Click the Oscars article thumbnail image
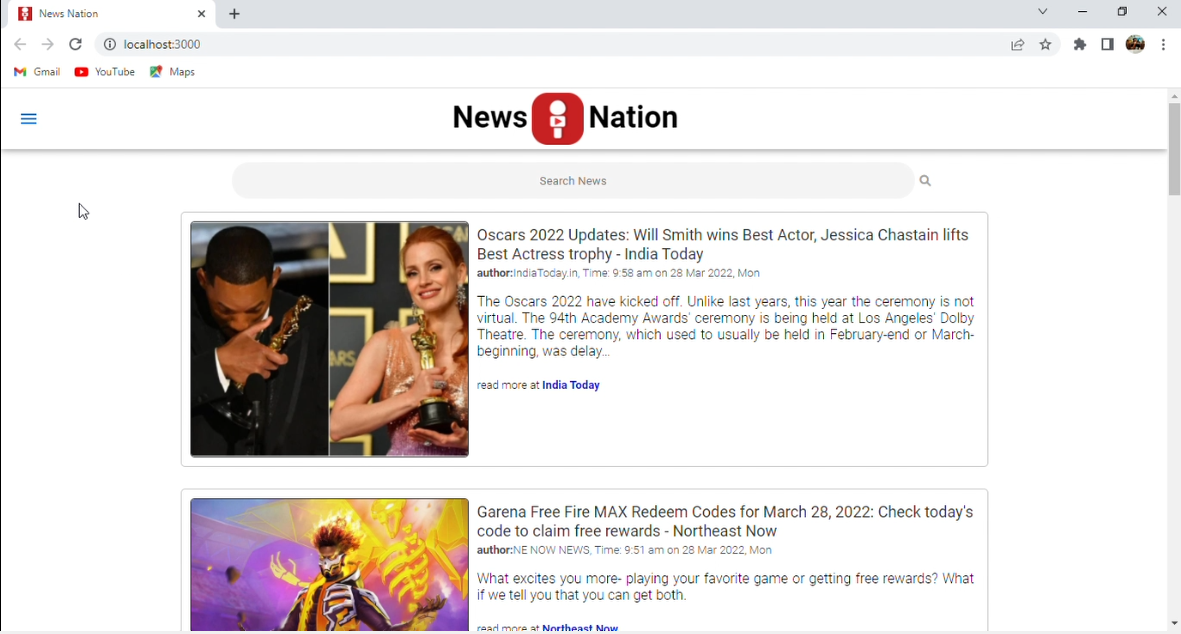 (x=329, y=339)
